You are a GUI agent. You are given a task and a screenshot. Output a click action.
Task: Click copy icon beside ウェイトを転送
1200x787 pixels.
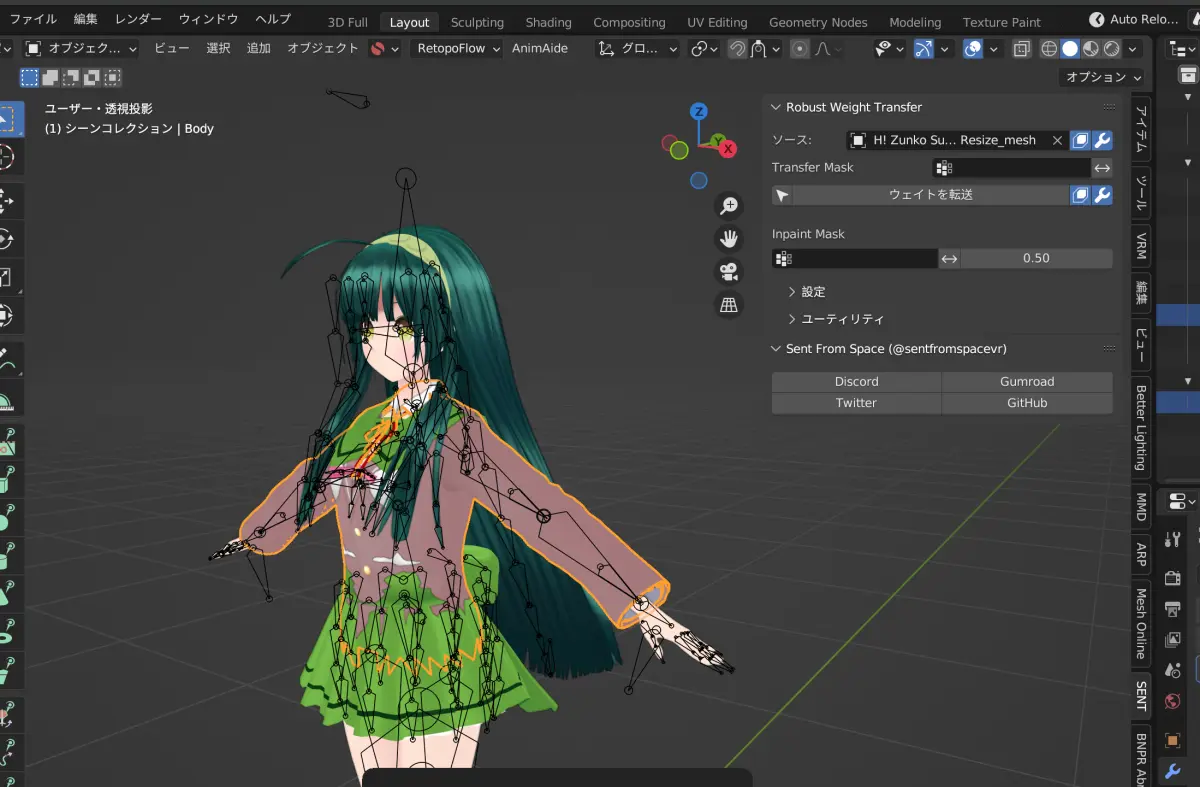coord(1081,195)
